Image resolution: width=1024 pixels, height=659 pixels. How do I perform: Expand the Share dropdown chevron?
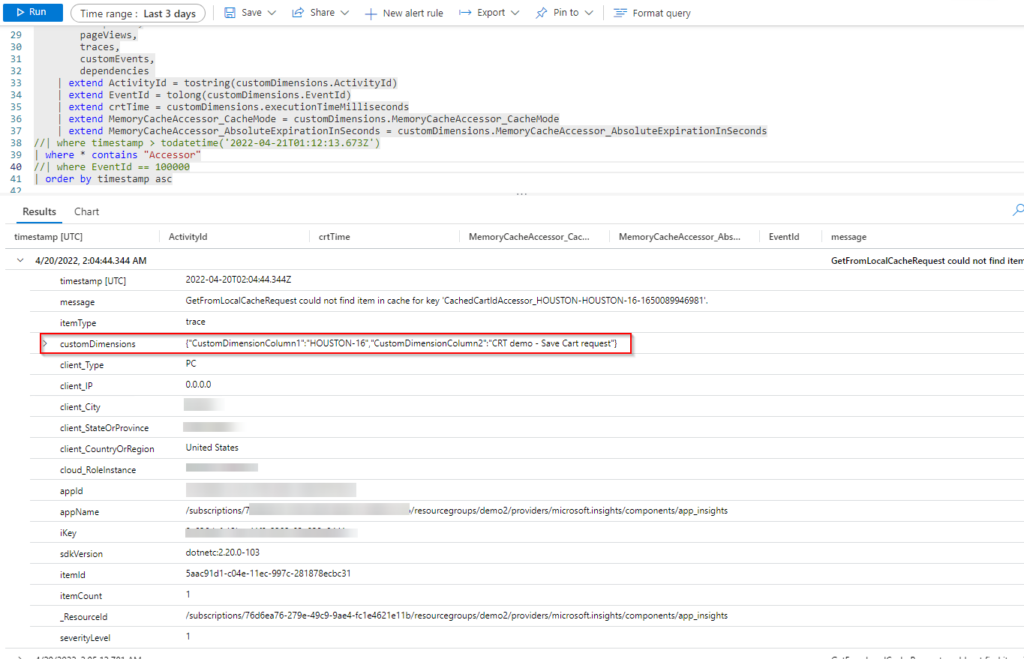point(345,13)
